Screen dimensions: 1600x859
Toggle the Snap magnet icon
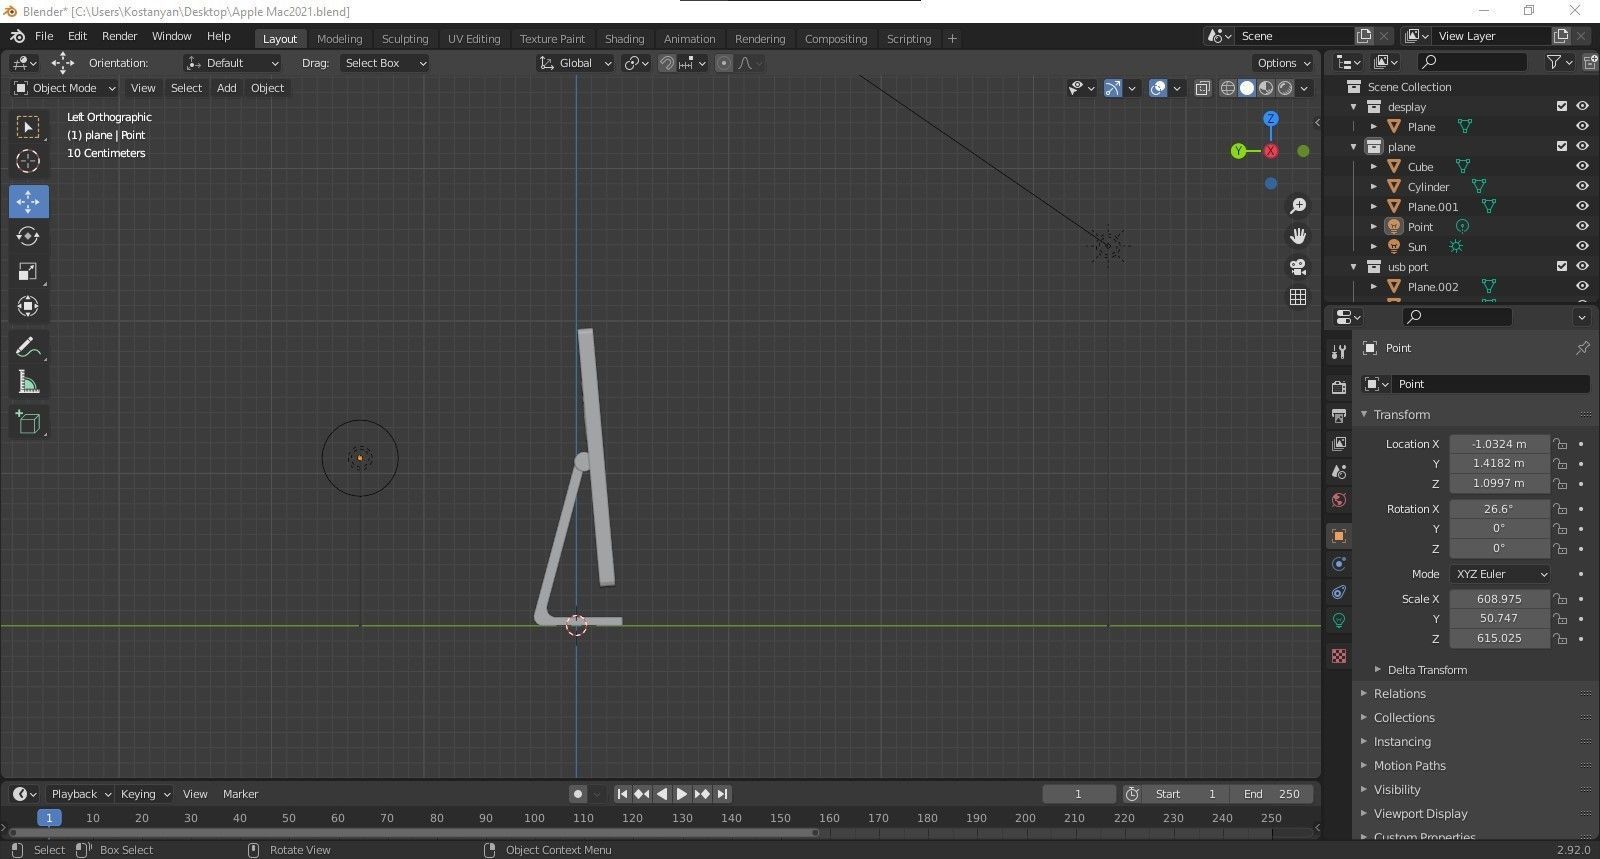click(666, 63)
